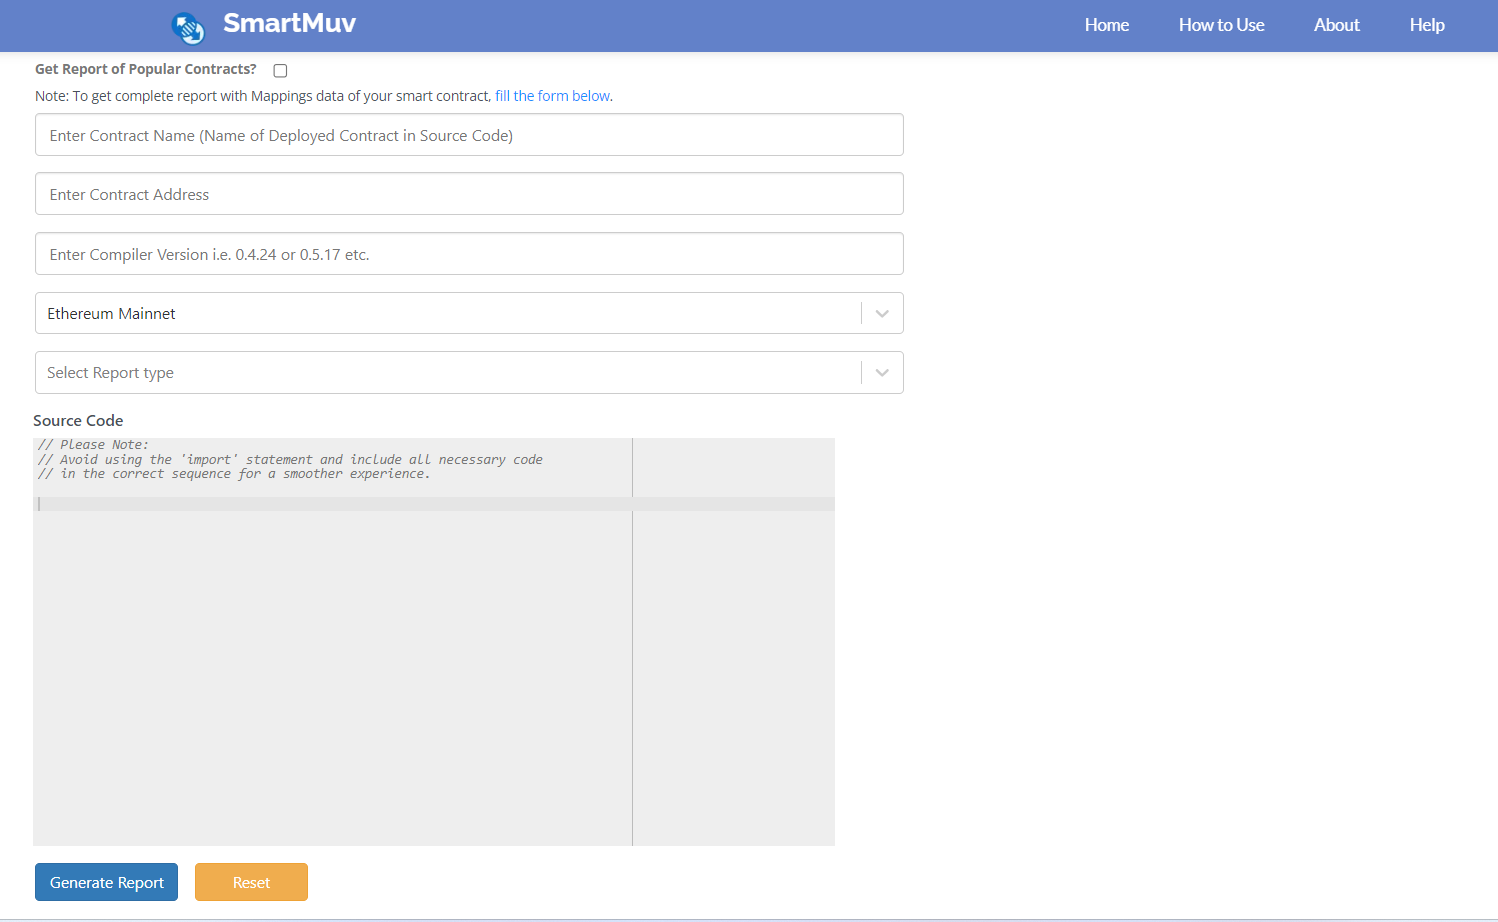Click the Reset button
The image size is (1498, 922).
251,882
